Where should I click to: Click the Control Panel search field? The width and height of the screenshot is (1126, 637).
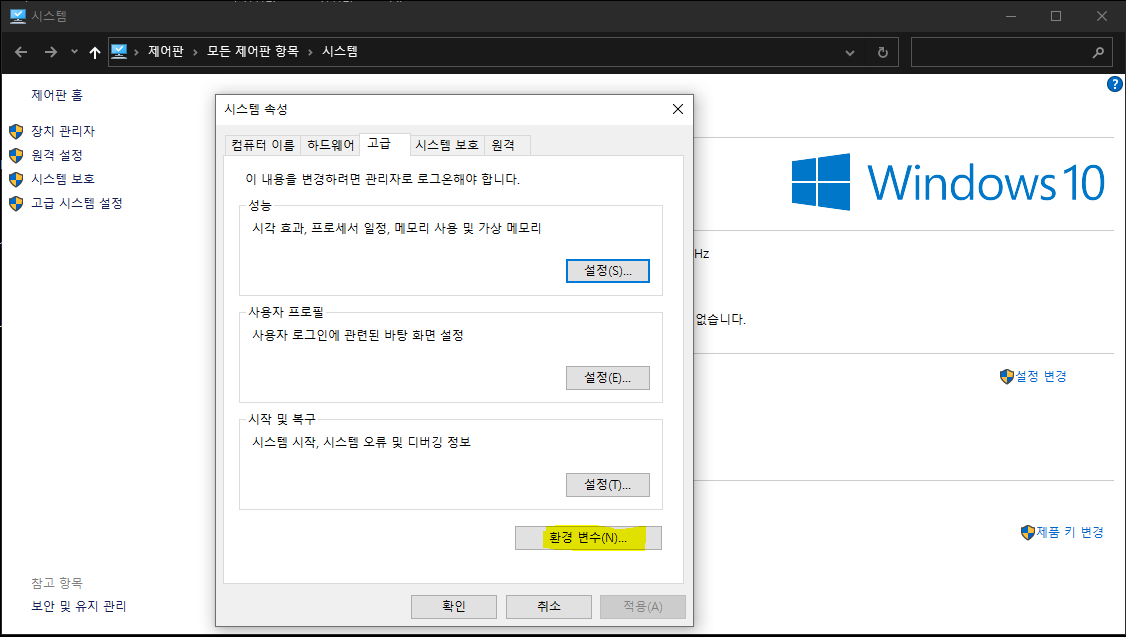[x=1011, y=52]
